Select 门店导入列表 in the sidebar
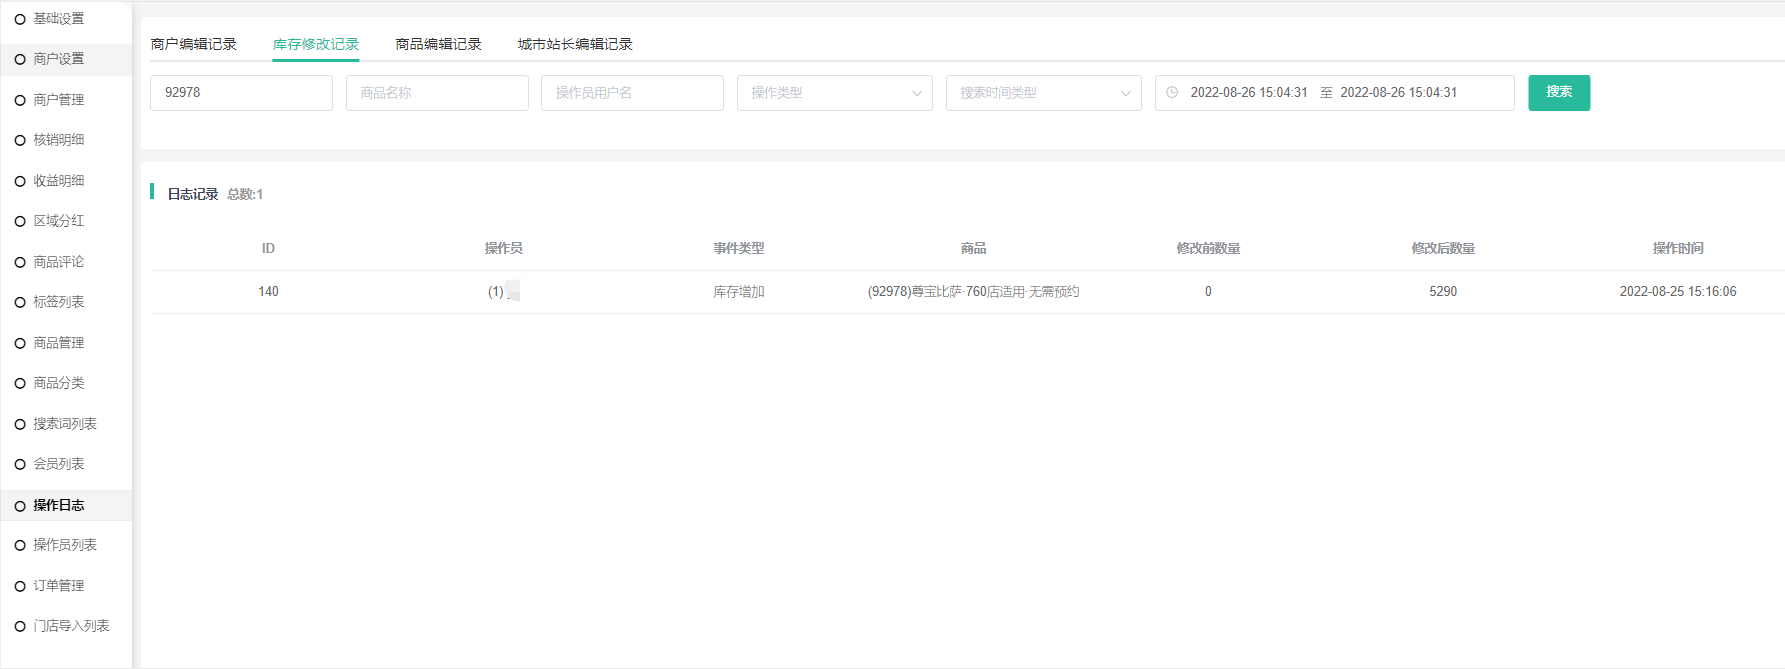1785x669 pixels. [x=71, y=626]
